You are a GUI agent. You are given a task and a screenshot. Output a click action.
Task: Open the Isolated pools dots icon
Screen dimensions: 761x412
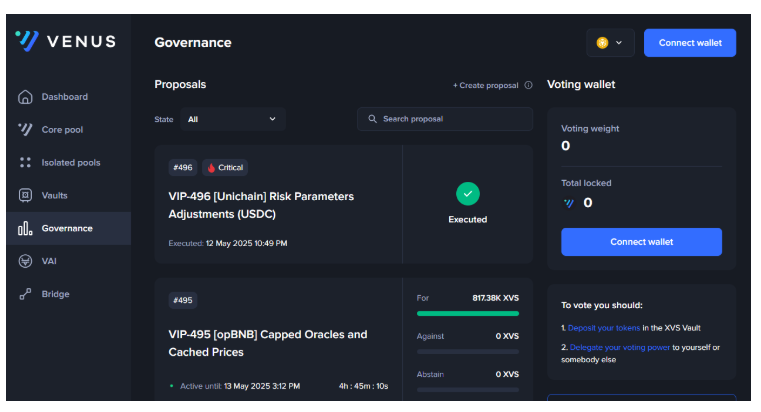(25, 162)
